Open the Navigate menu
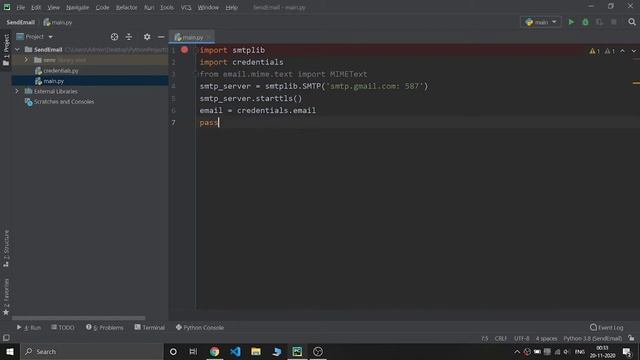Screen dimensions: 640x360 [77, 7]
